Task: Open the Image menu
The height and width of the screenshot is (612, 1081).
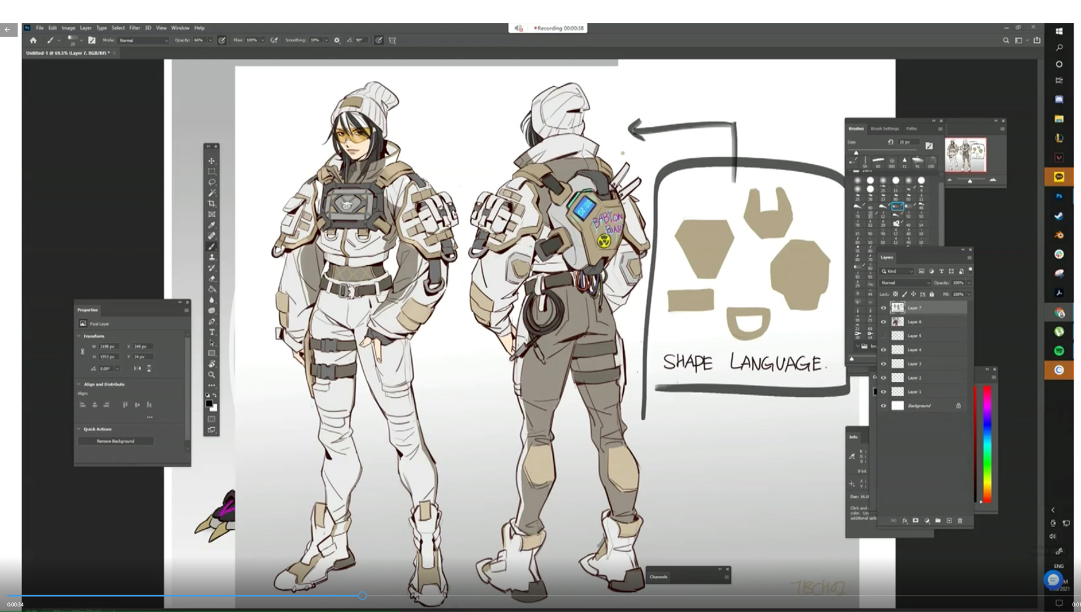Action: (68, 28)
